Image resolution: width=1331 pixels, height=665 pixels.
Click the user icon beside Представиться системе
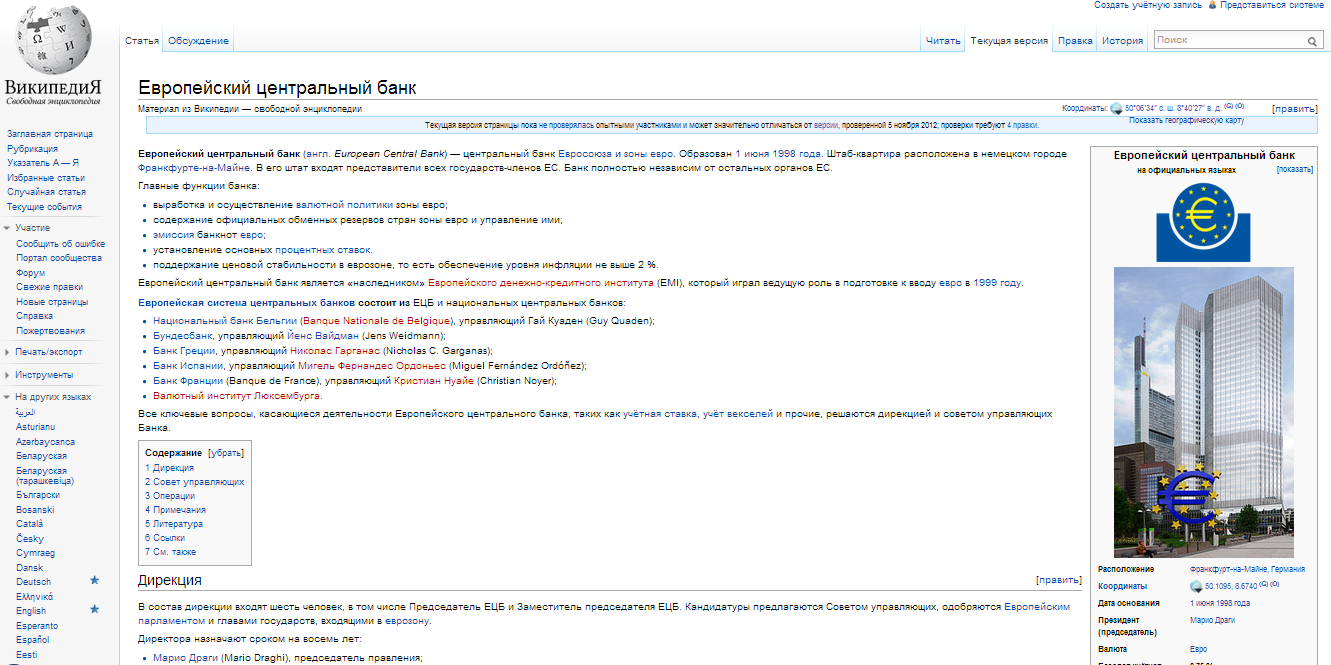[x=1212, y=5]
